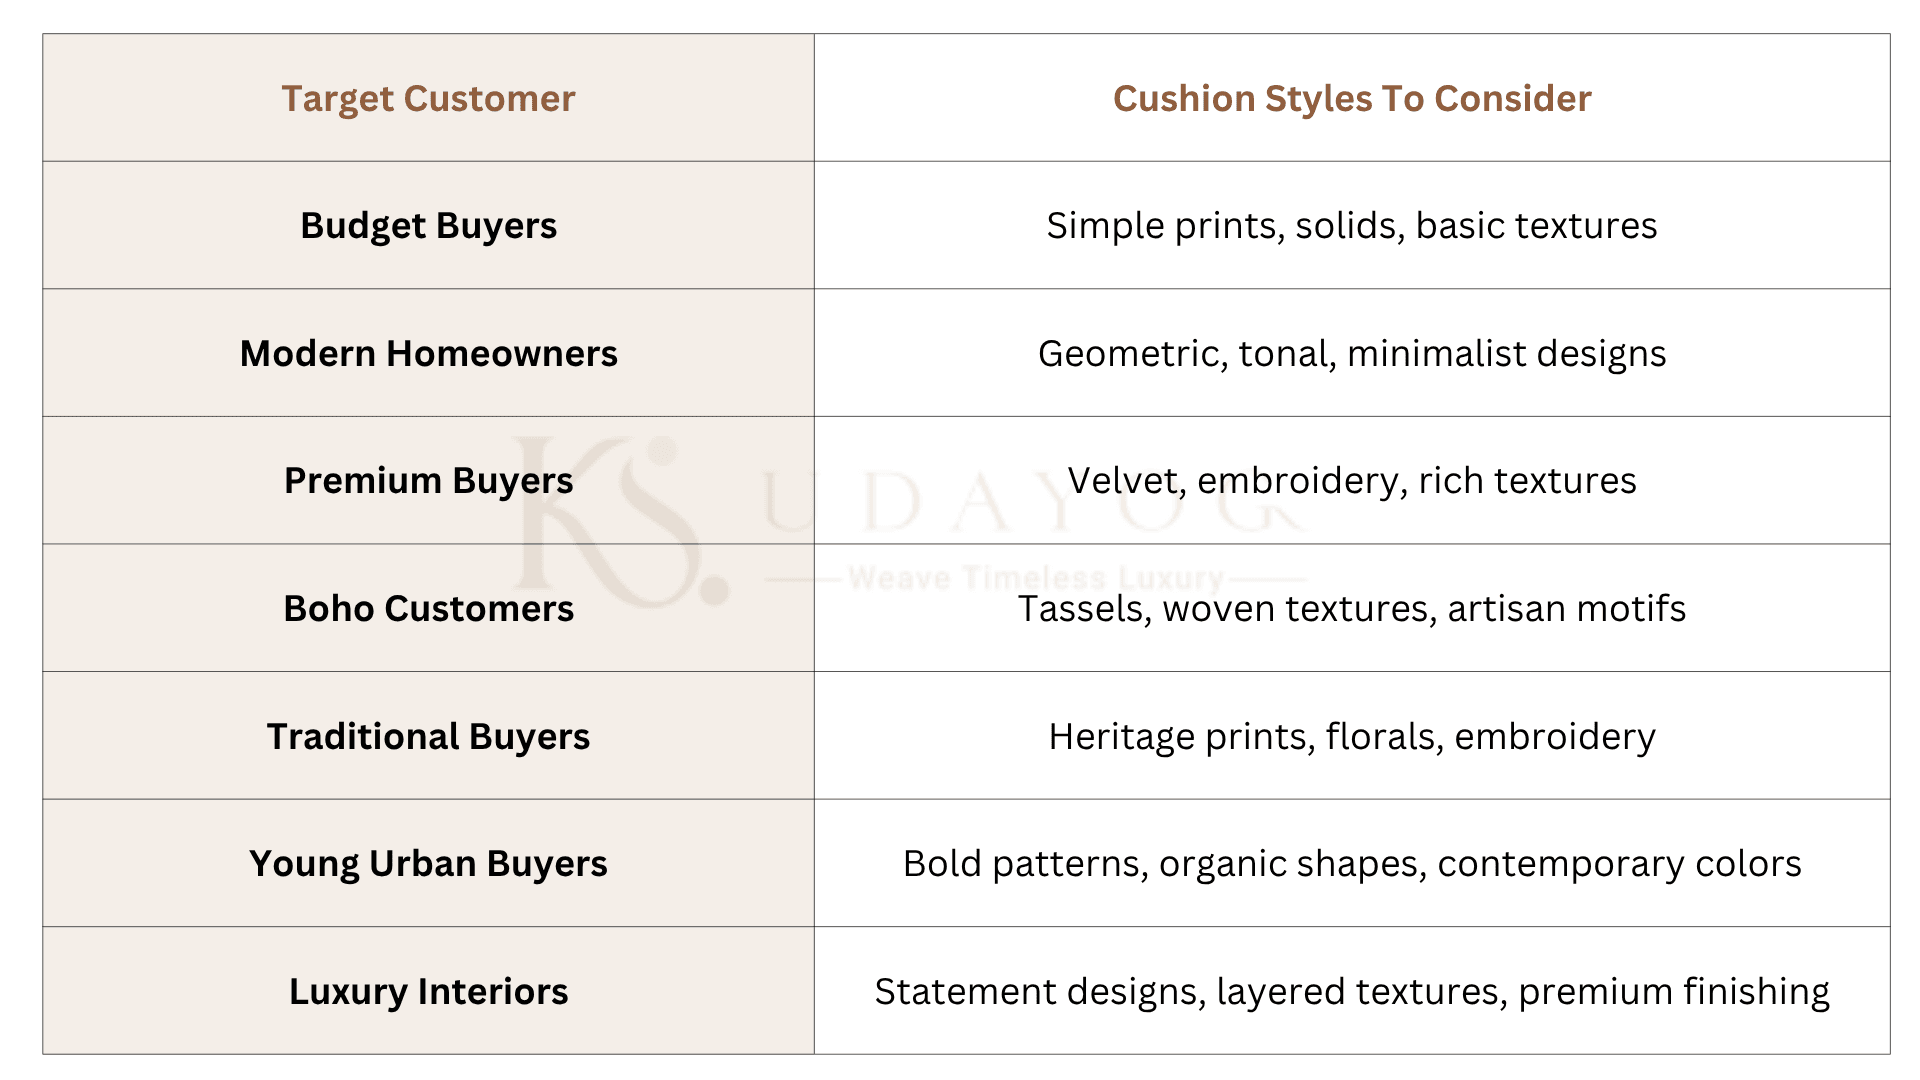Viewport: 1920px width, 1080px height.
Task: Click the Target Customer column header
Action: pyautogui.click(x=428, y=98)
